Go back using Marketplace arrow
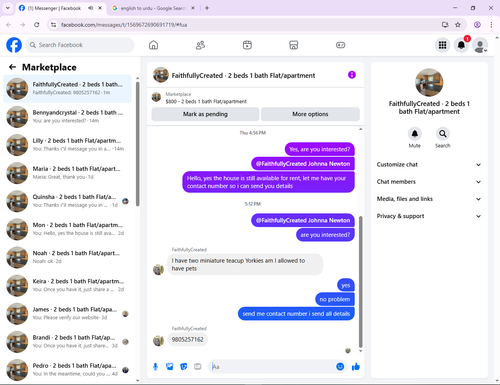 pos(12,67)
